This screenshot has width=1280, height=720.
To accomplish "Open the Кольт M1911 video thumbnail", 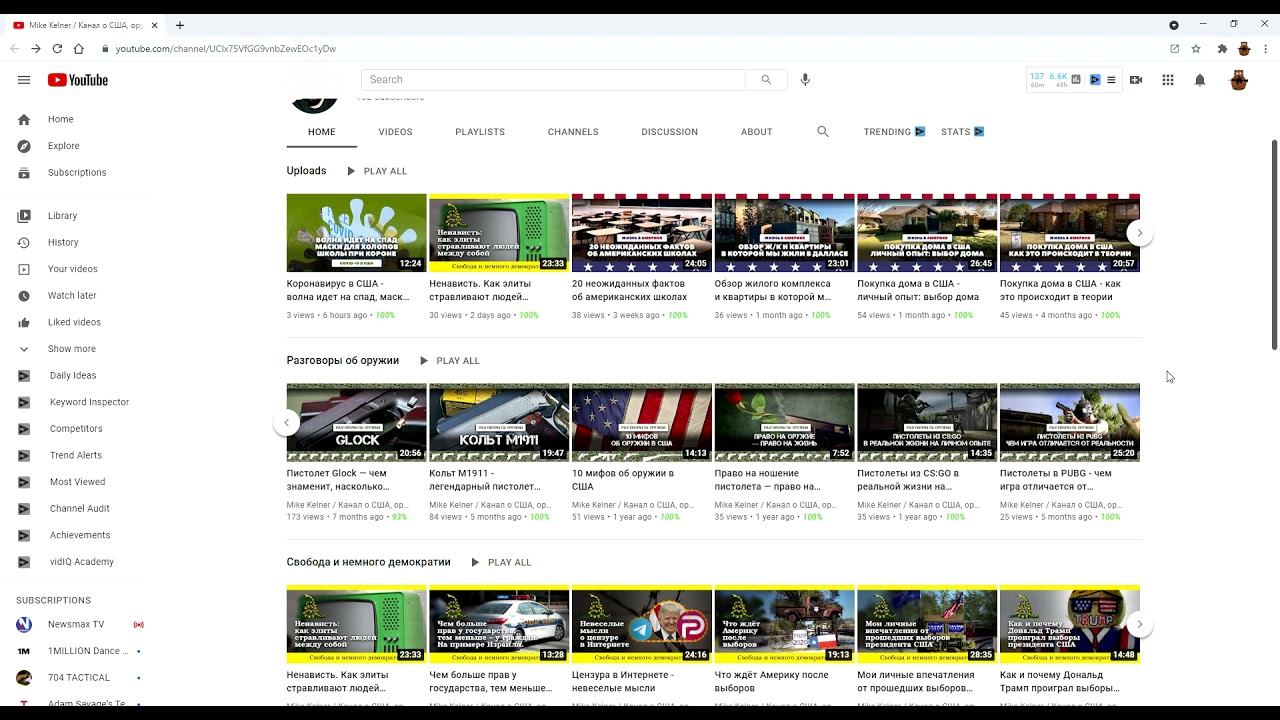I will [499, 422].
